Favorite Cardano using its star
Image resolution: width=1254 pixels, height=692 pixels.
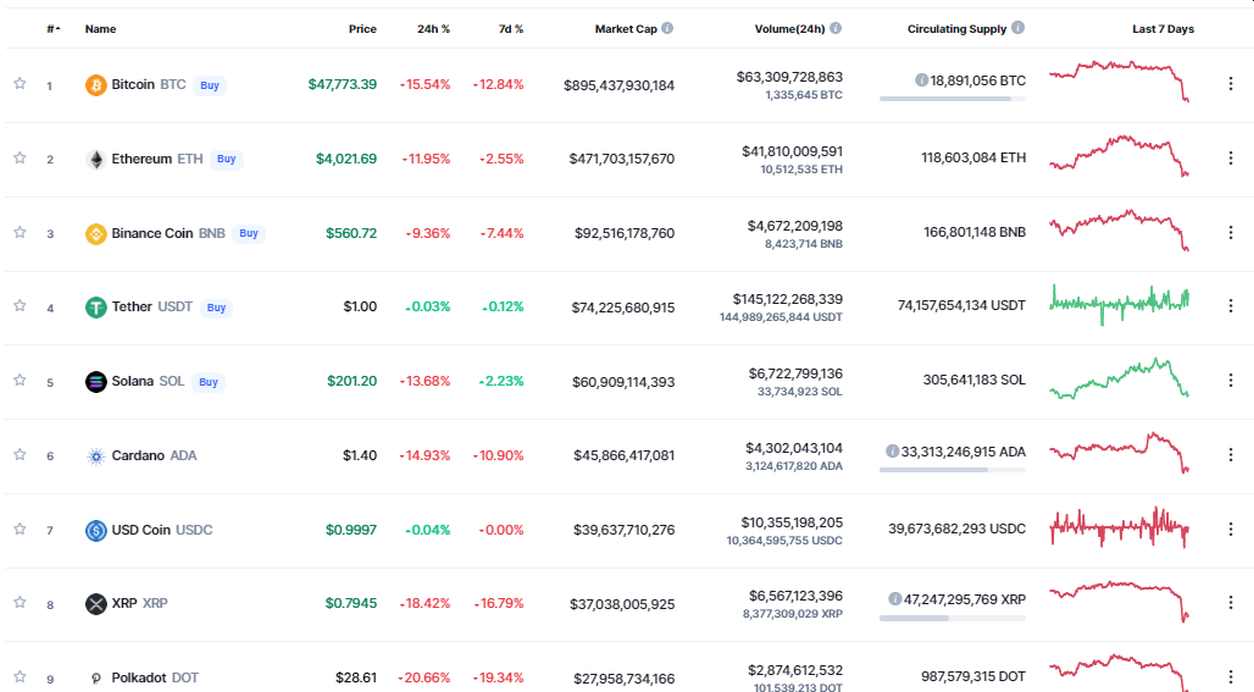pos(19,454)
